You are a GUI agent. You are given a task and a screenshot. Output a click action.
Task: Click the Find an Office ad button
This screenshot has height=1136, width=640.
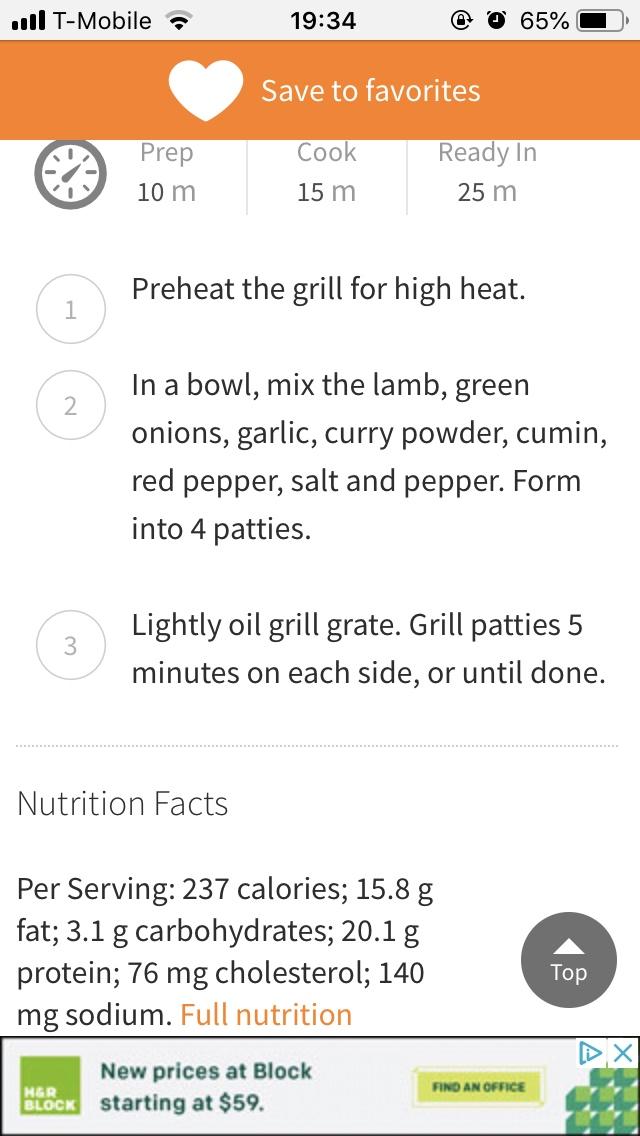click(480, 1086)
